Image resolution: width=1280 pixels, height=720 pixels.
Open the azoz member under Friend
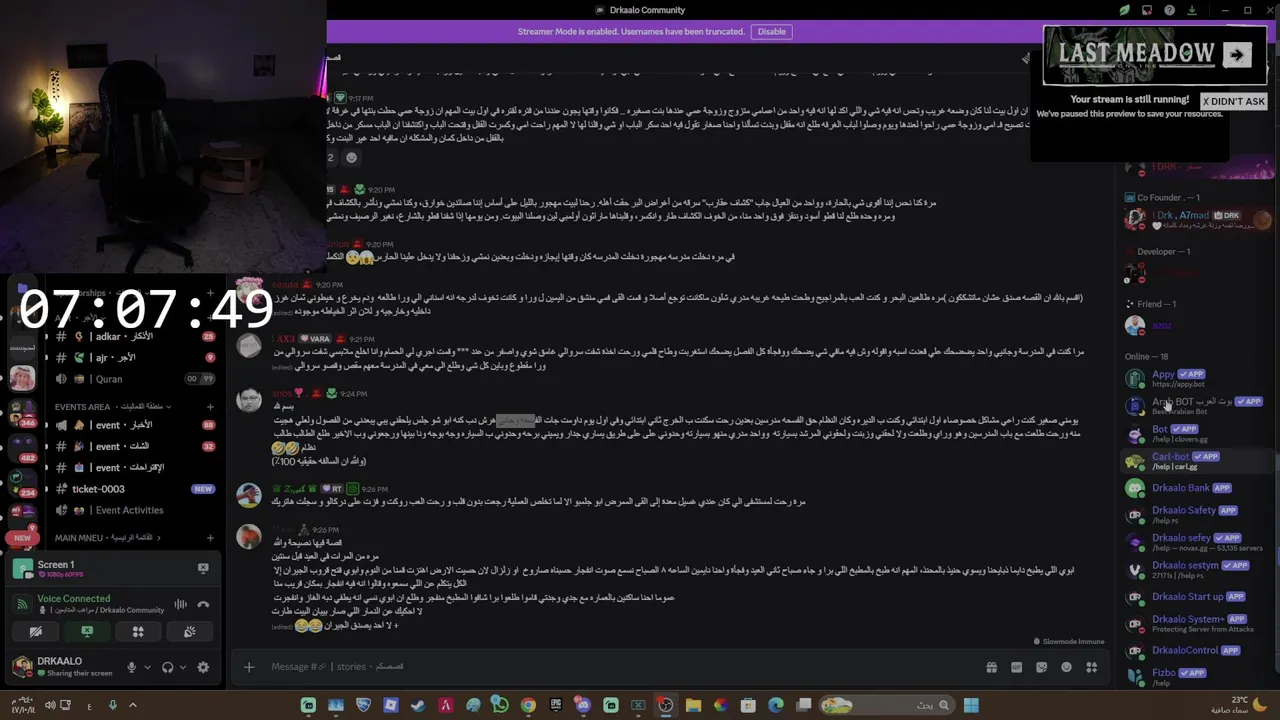point(1194,325)
